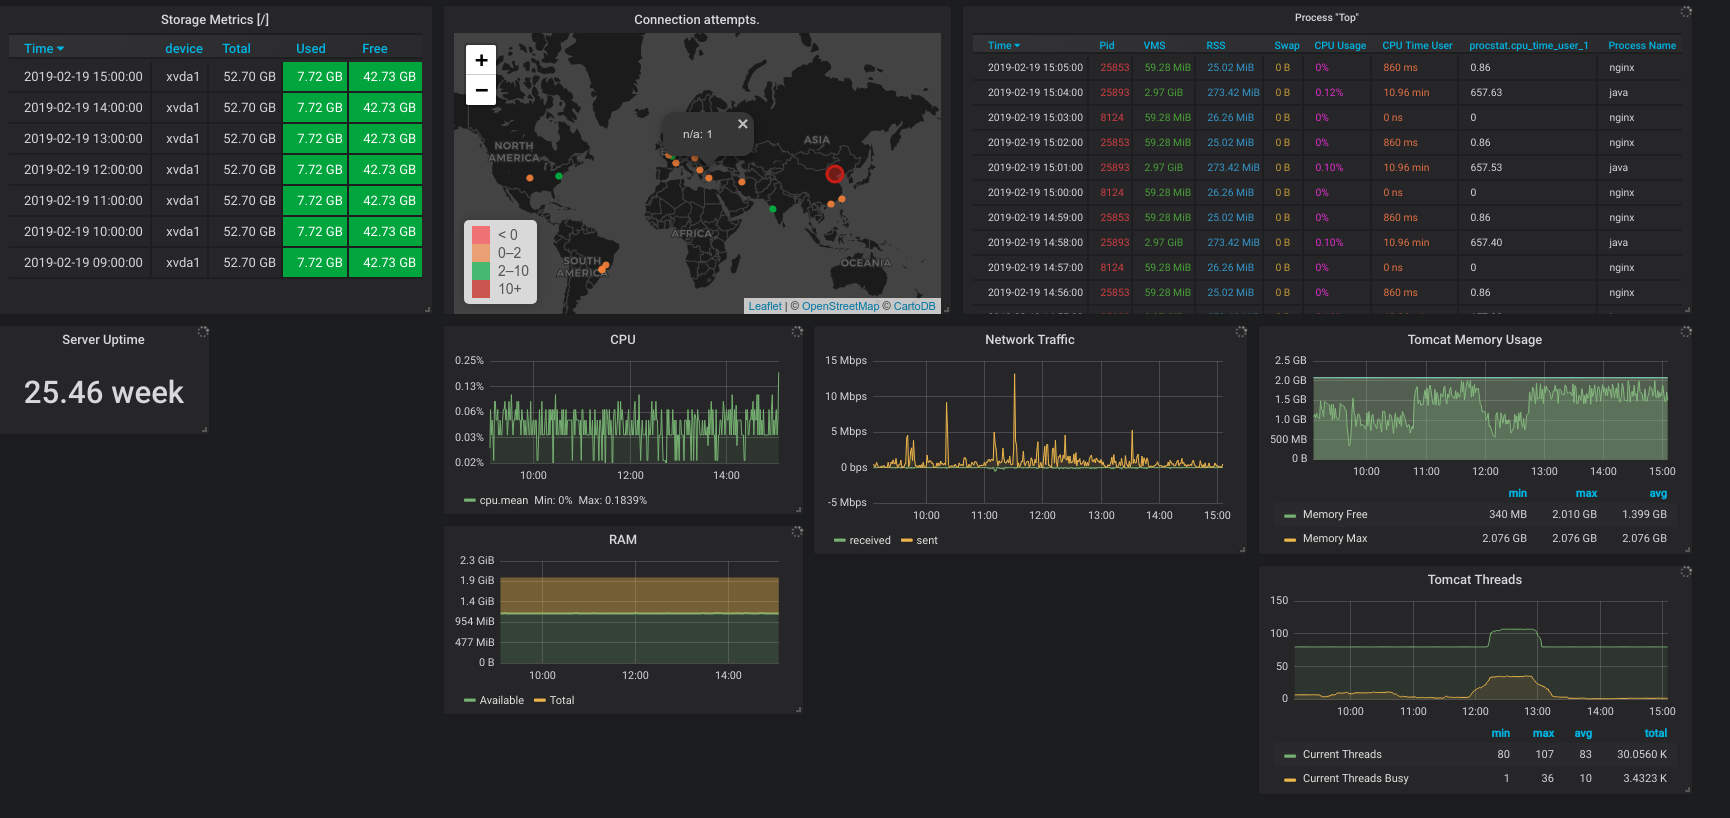Open the OpenStreetMap attribution link

[x=840, y=306]
